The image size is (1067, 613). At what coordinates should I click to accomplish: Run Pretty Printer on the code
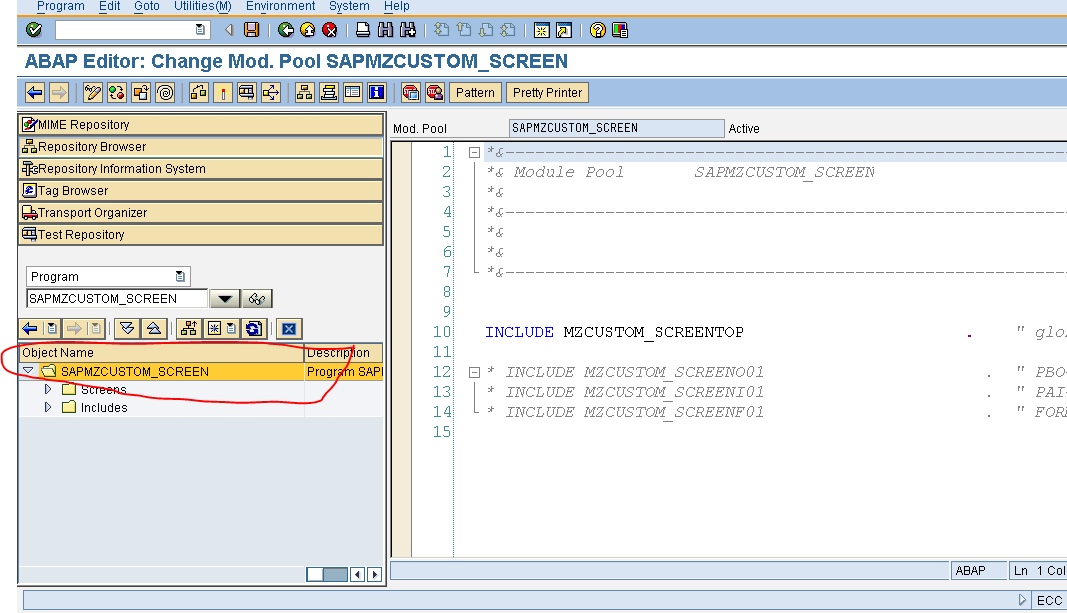coord(546,92)
